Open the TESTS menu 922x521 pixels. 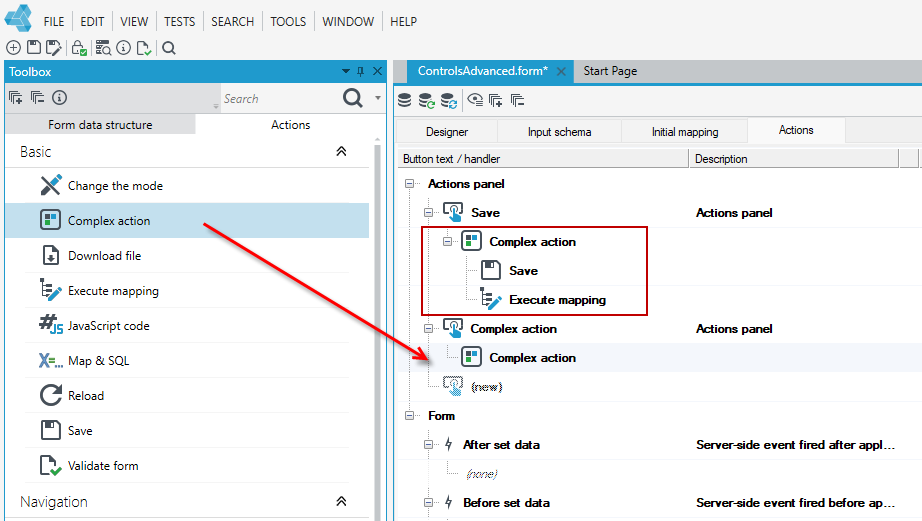pyautogui.click(x=179, y=22)
